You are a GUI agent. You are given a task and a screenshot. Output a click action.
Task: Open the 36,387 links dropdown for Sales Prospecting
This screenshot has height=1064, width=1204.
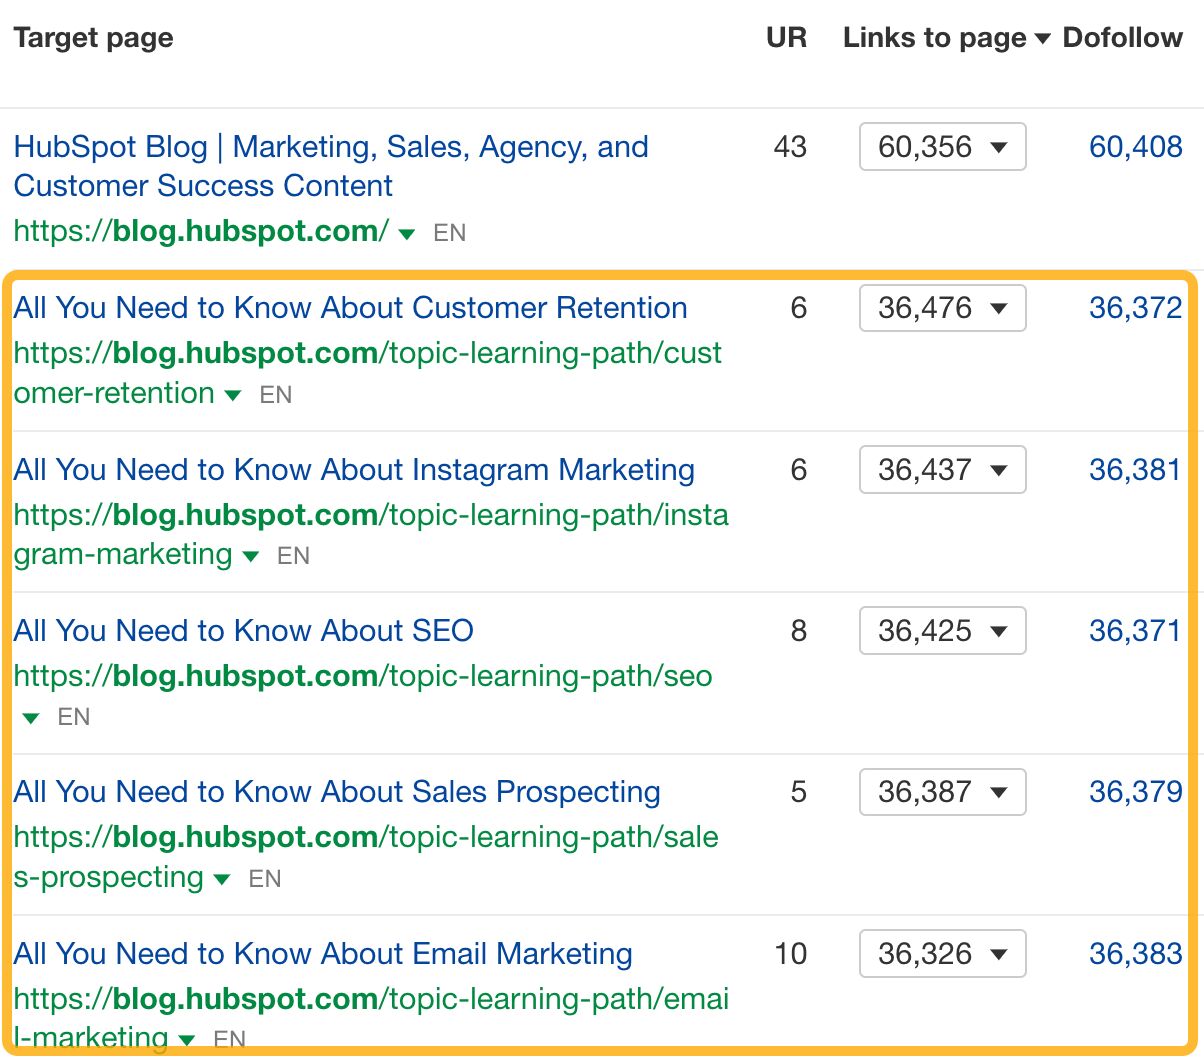coord(941,792)
